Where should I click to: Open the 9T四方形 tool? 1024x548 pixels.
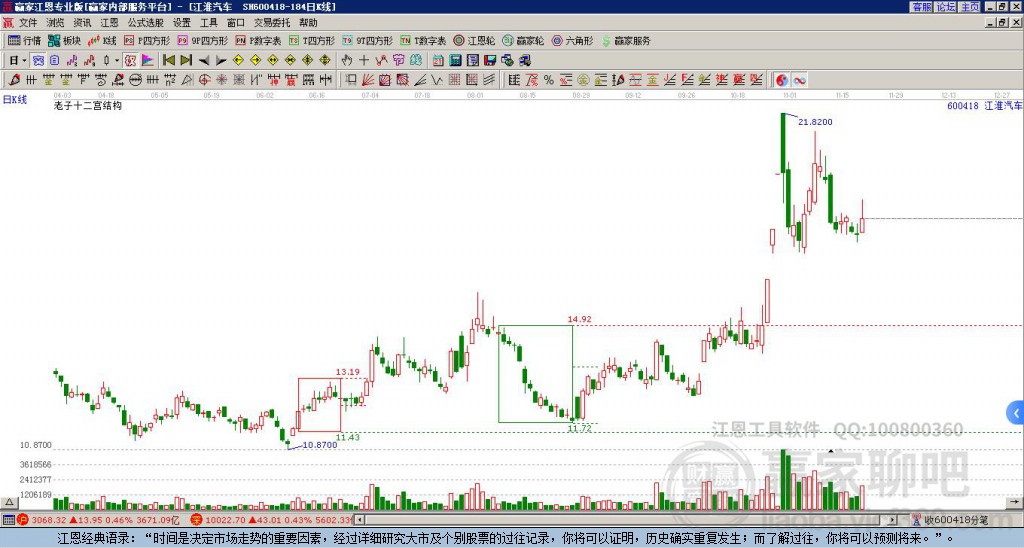pyautogui.click(x=367, y=40)
